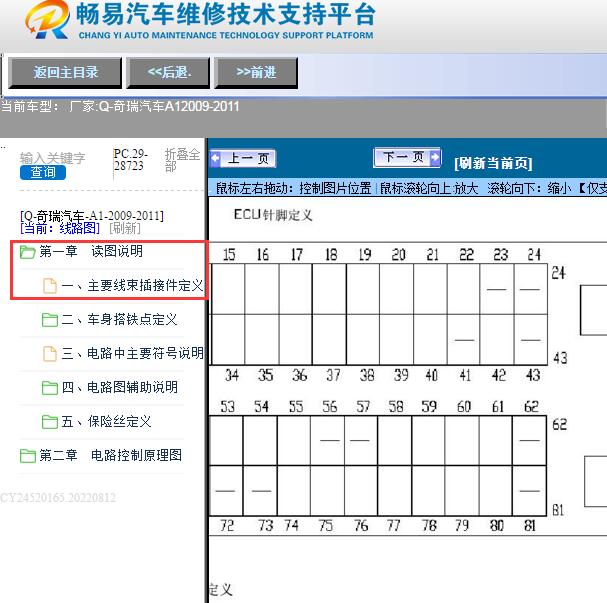Image resolution: width=607 pixels, height=603 pixels.
Task: Click pin number 53 above the lower connector
Action: (x=228, y=407)
